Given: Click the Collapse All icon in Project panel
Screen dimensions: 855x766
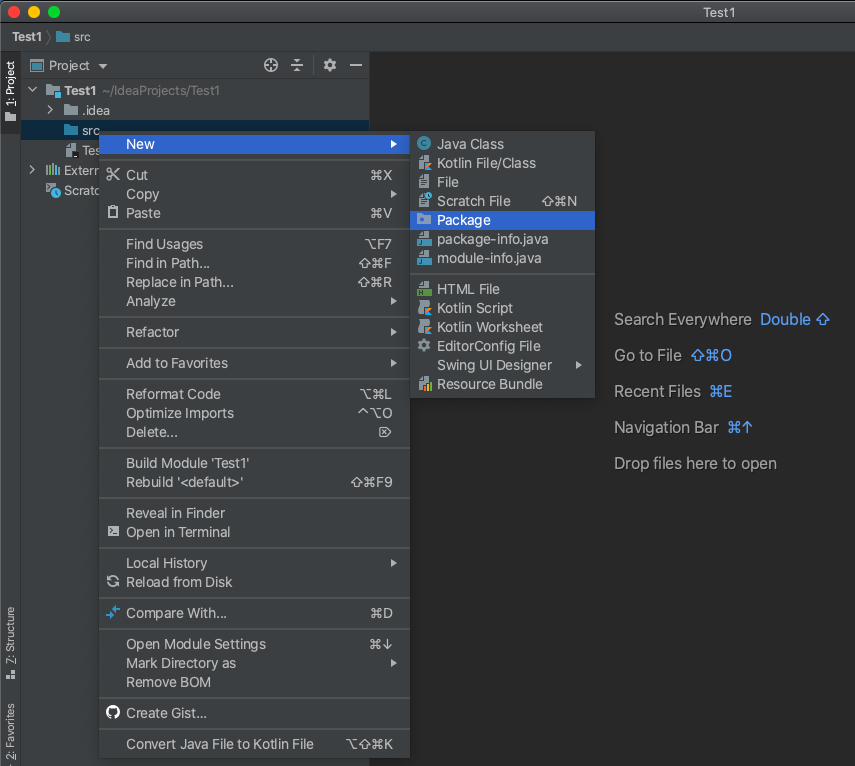Looking at the screenshot, I should 297,65.
